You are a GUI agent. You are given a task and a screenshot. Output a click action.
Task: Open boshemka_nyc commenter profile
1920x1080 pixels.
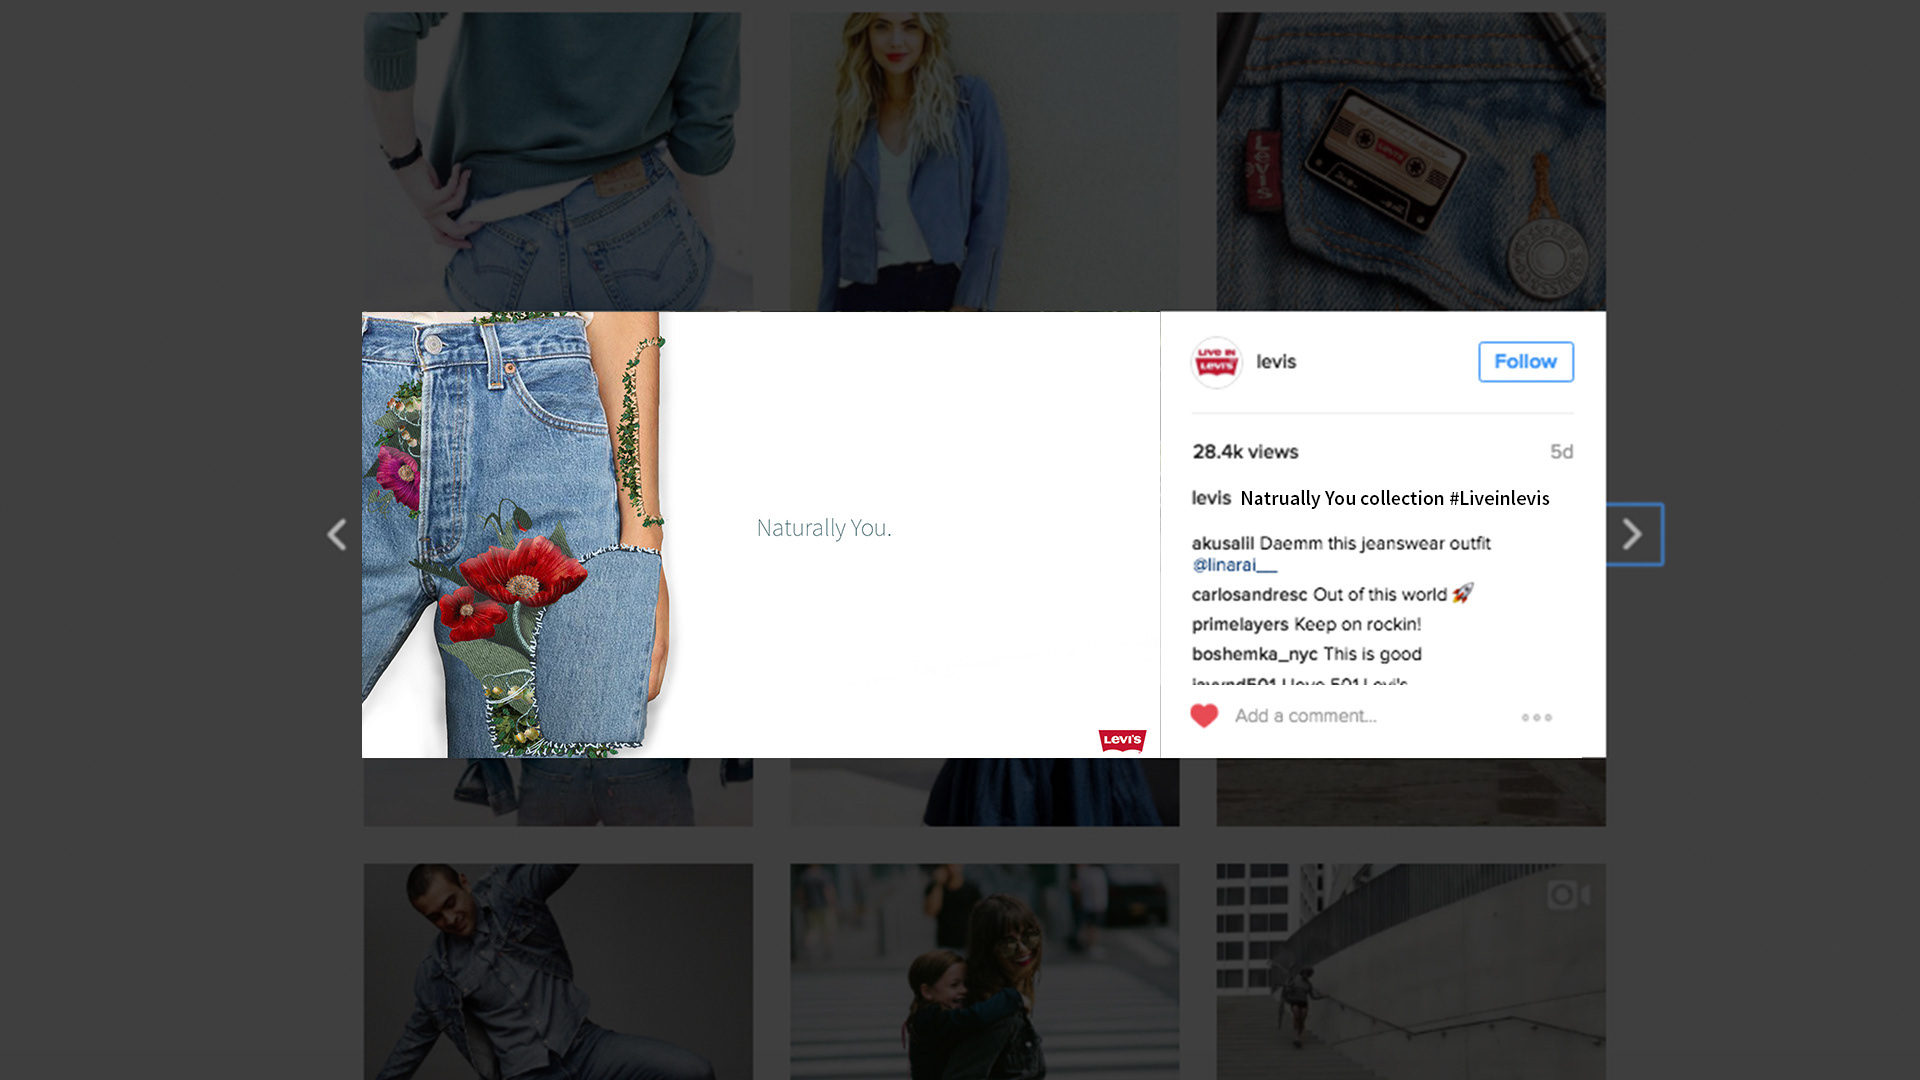coord(1254,654)
